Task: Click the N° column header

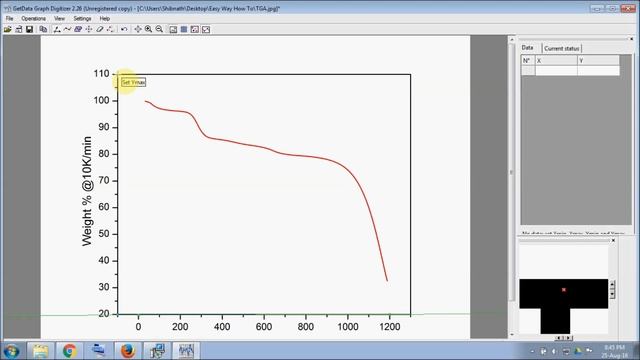Action: [528, 60]
